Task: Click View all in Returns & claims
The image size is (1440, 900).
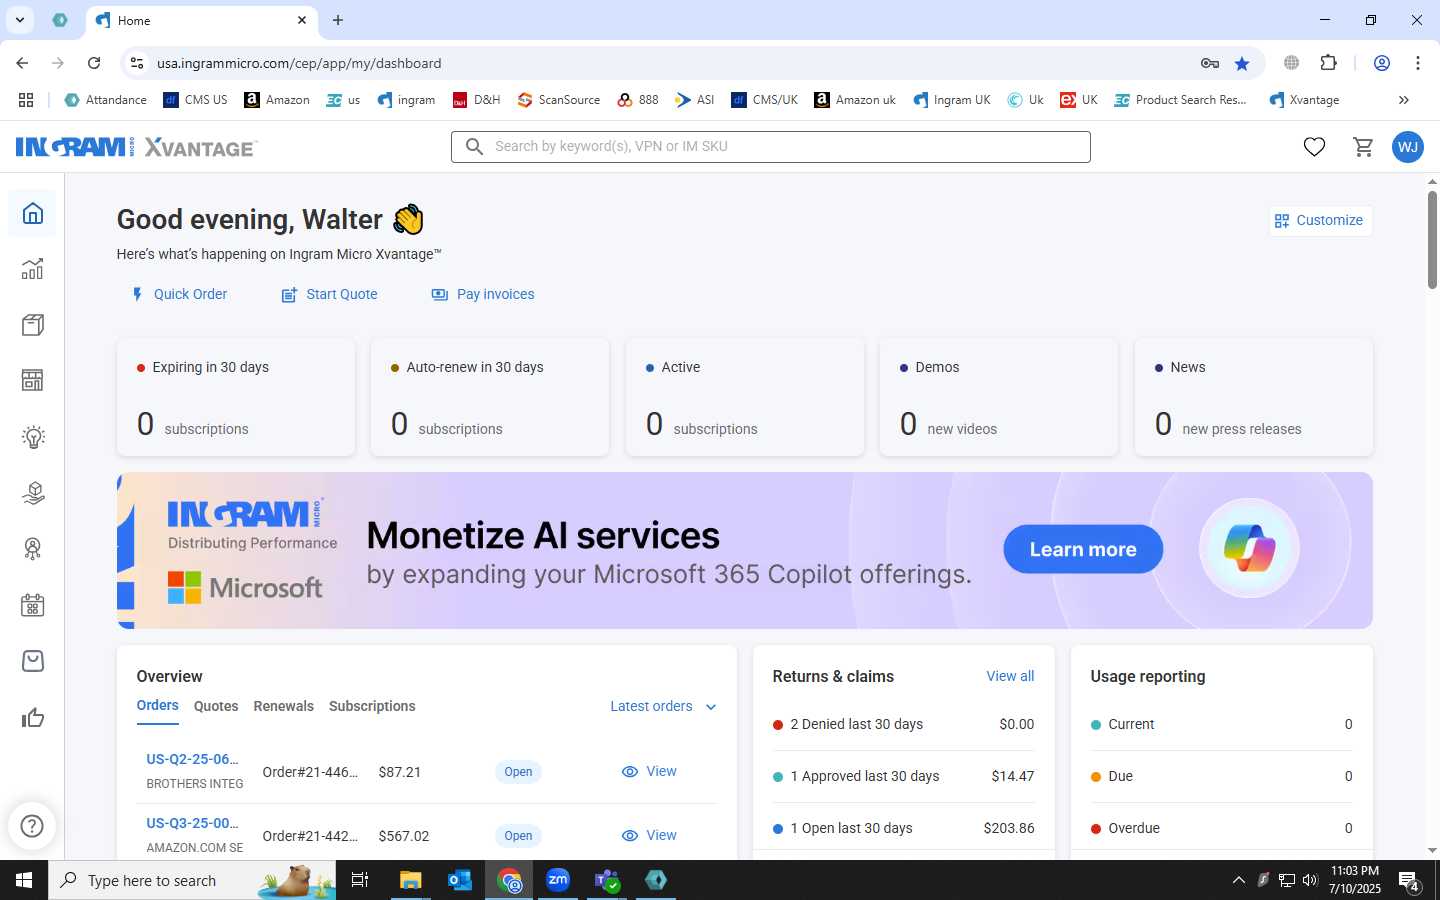Action: click(x=1010, y=676)
